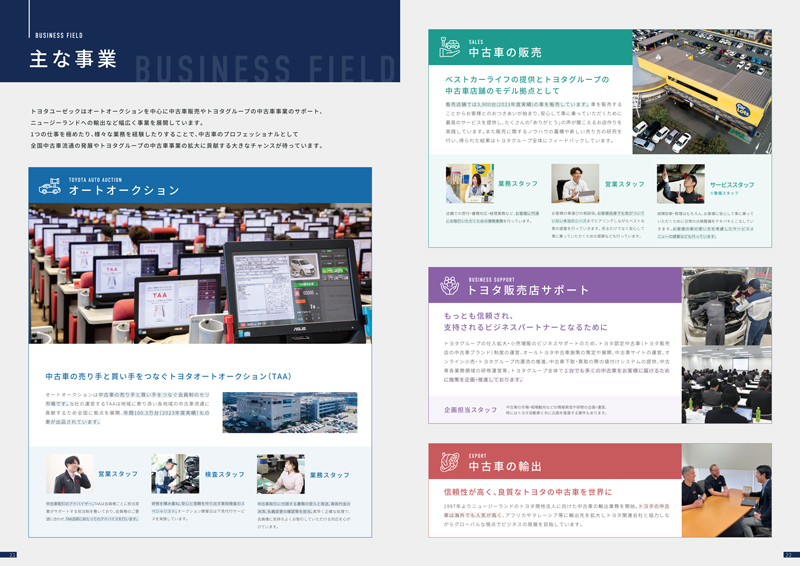
Task: Click the flower-in-hands business support icon
Action: point(449,286)
